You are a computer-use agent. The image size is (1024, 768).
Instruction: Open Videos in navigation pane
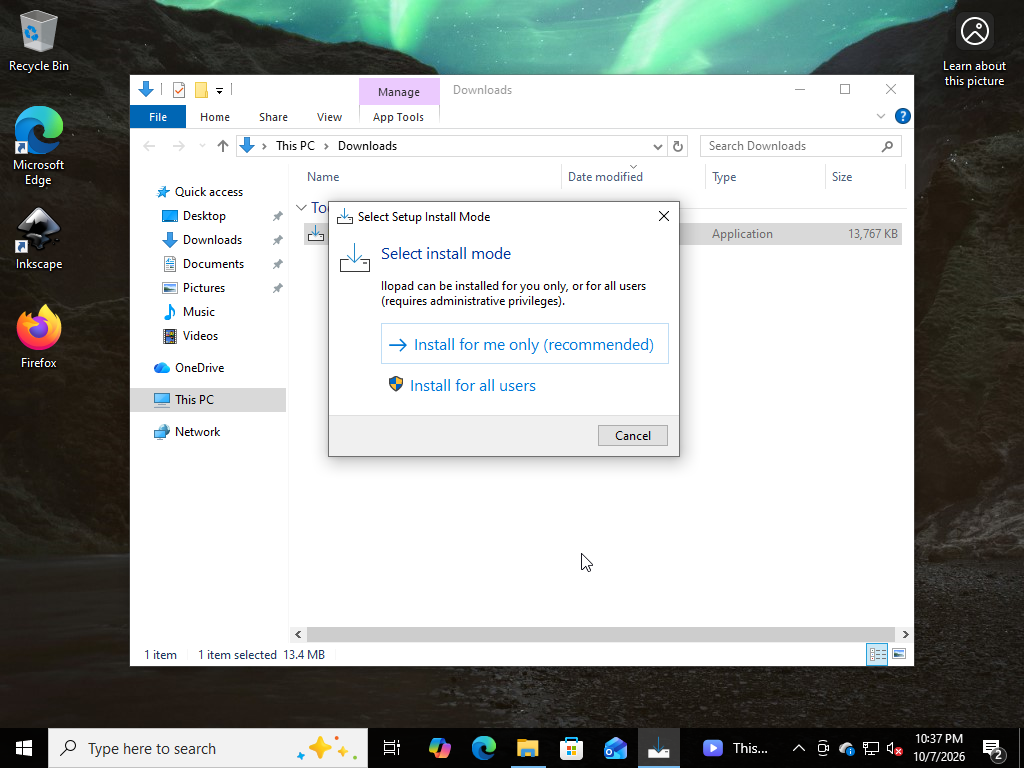[200, 336]
